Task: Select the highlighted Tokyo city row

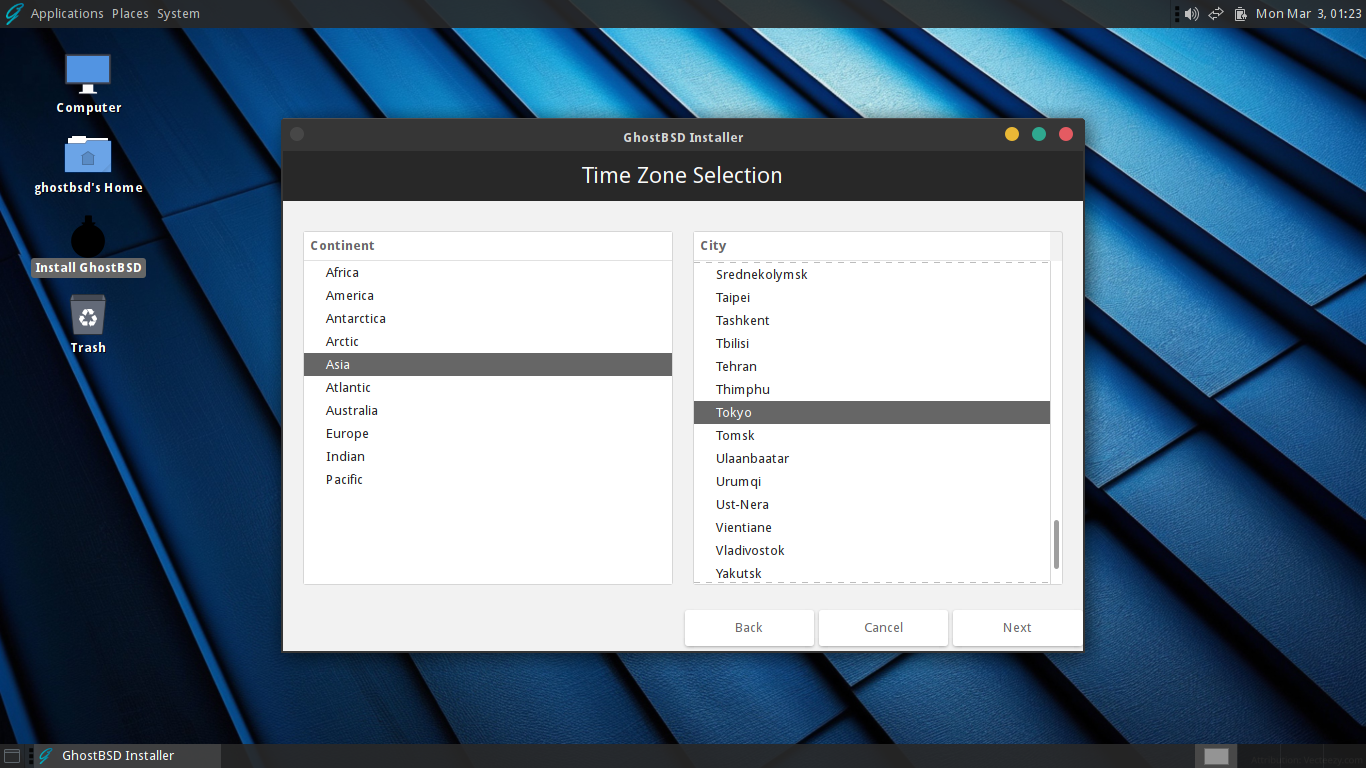Action: 872,413
